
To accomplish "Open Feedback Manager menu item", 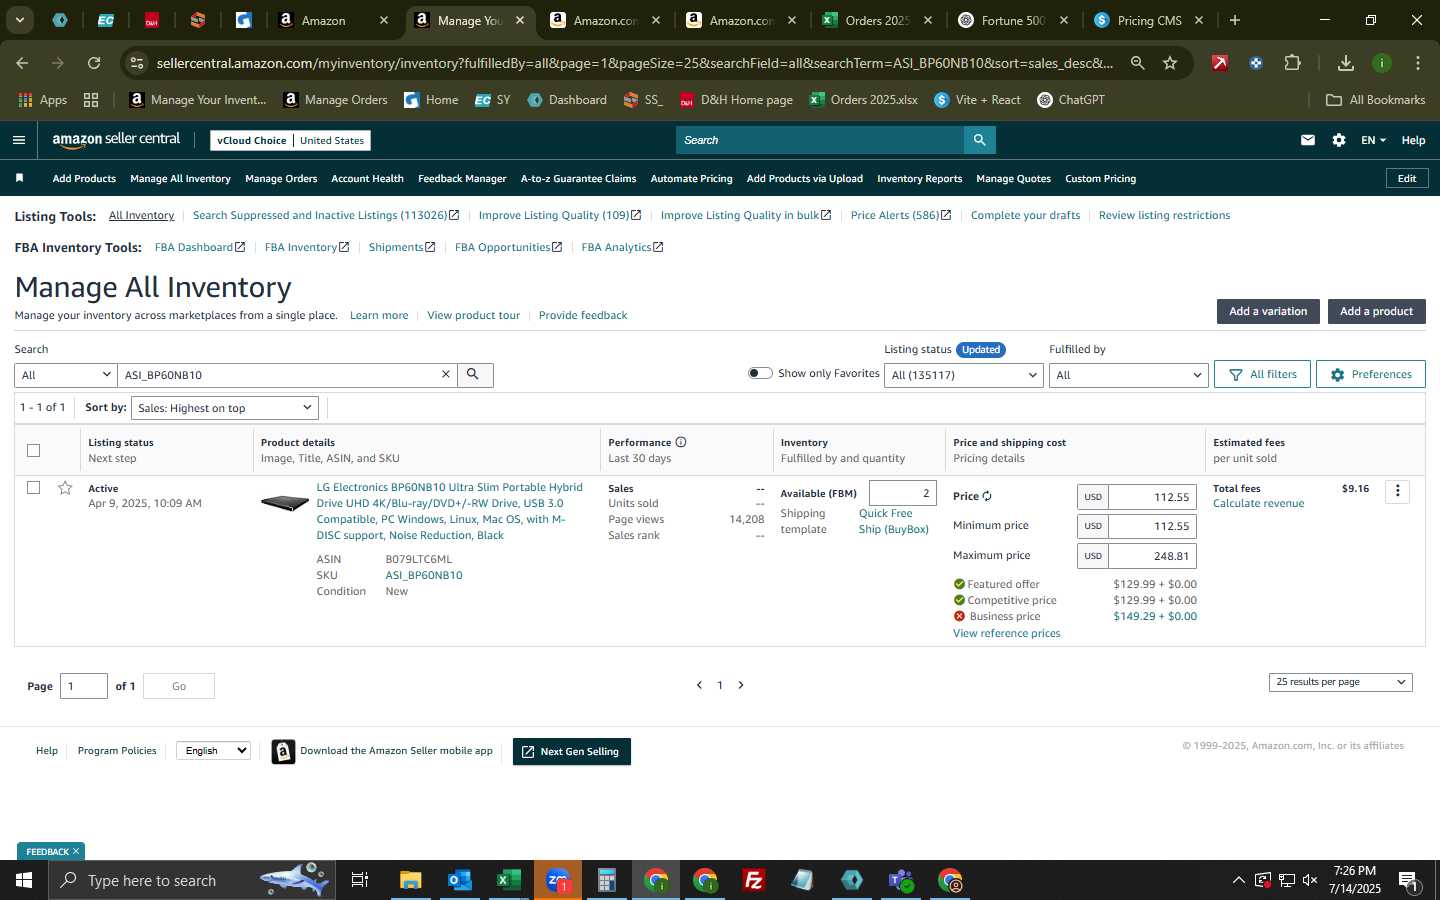I will tap(462, 178).
